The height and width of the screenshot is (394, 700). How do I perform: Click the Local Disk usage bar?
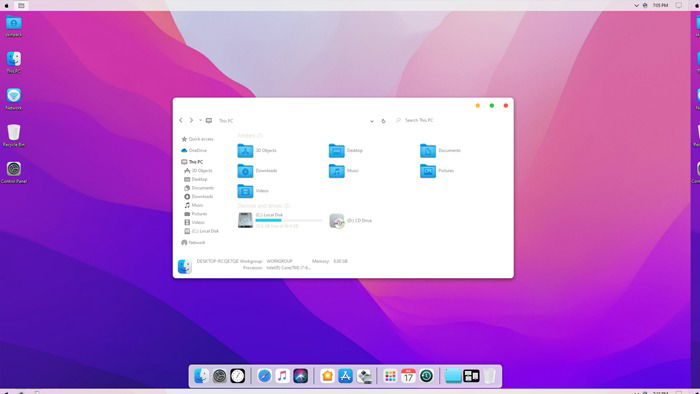[x=289, y=220]
